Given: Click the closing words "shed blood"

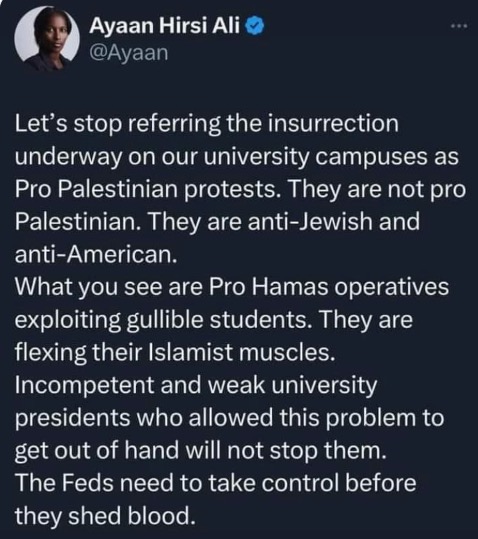Looking at the screenshot, I should click(x=131, y=516).
